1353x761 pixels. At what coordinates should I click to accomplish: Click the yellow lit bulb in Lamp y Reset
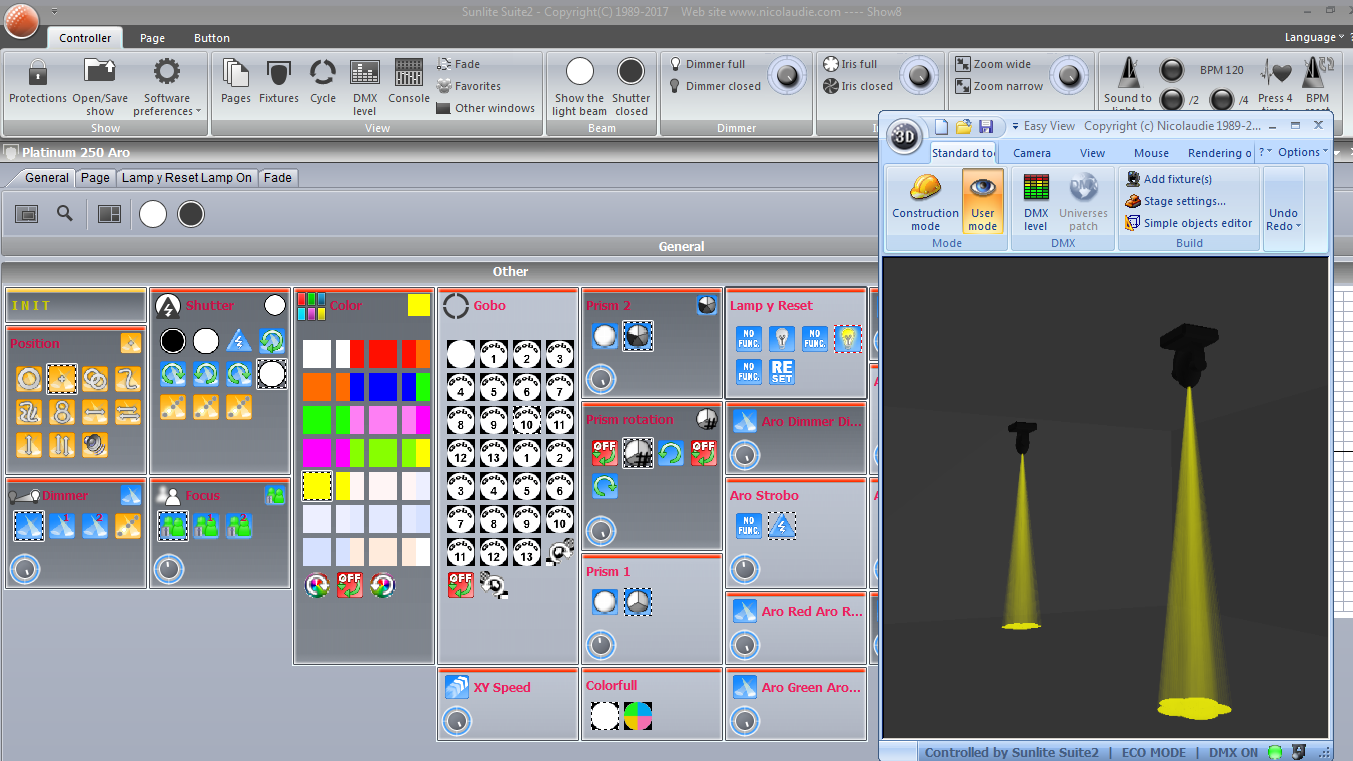point(848,339)
